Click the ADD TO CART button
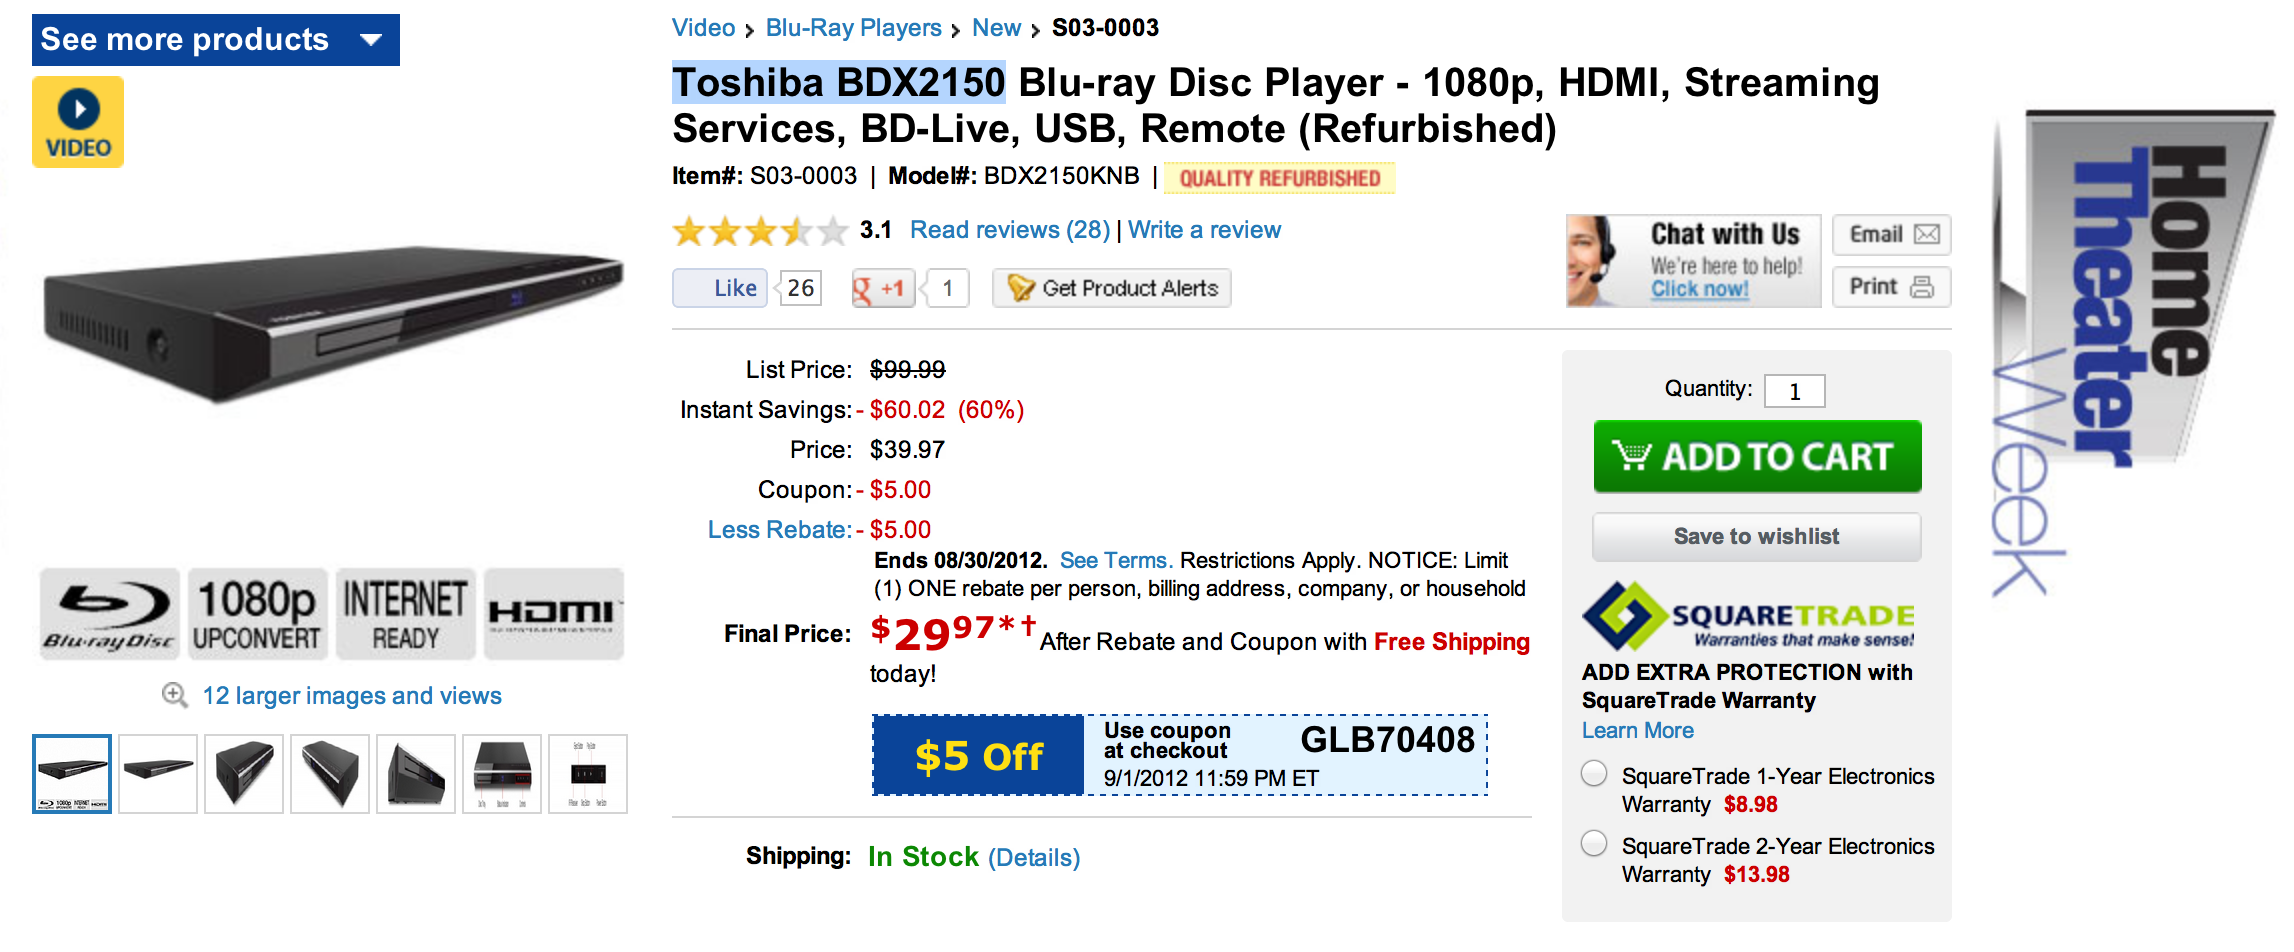 [x=1757, y=457]
